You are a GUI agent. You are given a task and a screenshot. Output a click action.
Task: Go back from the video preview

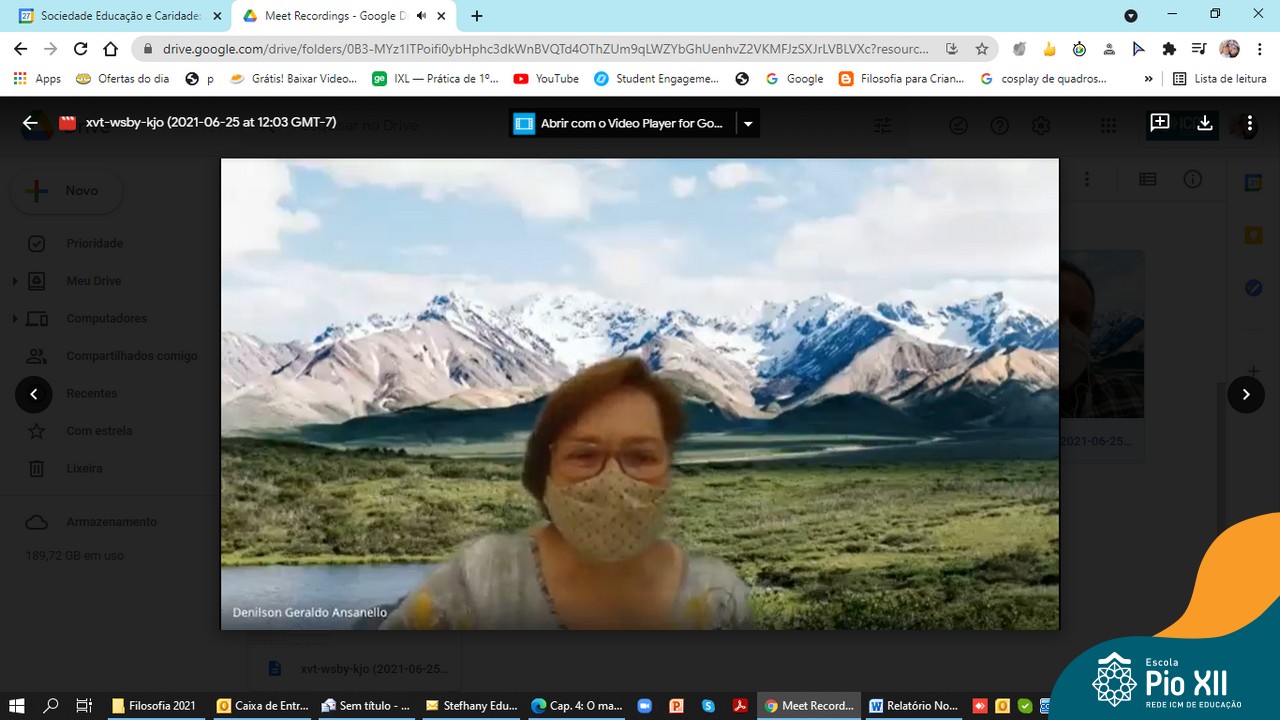(30, 123)
